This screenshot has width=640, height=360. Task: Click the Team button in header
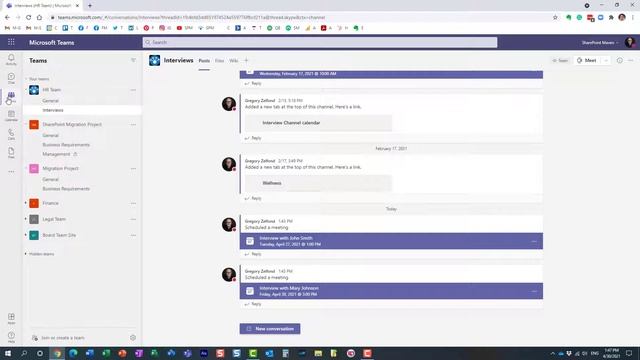(560, 60)
